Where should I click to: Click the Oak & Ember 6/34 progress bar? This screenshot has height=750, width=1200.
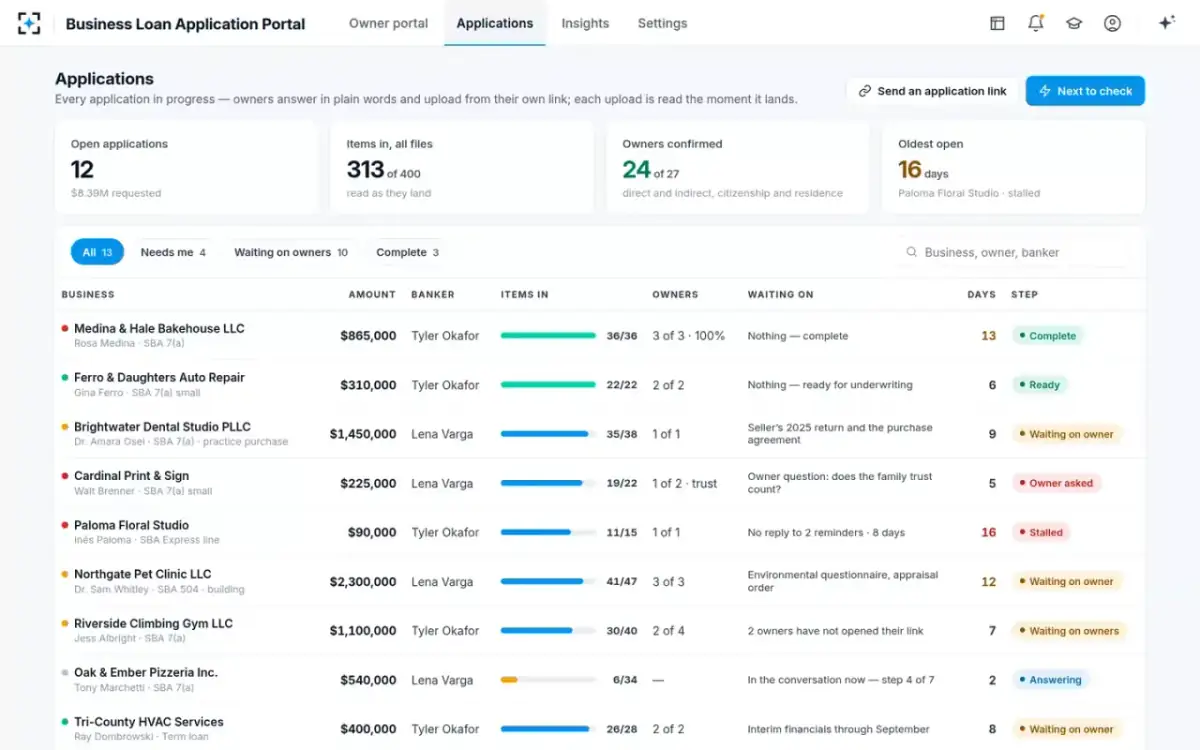pyautogui.click(x=548, y=680)
